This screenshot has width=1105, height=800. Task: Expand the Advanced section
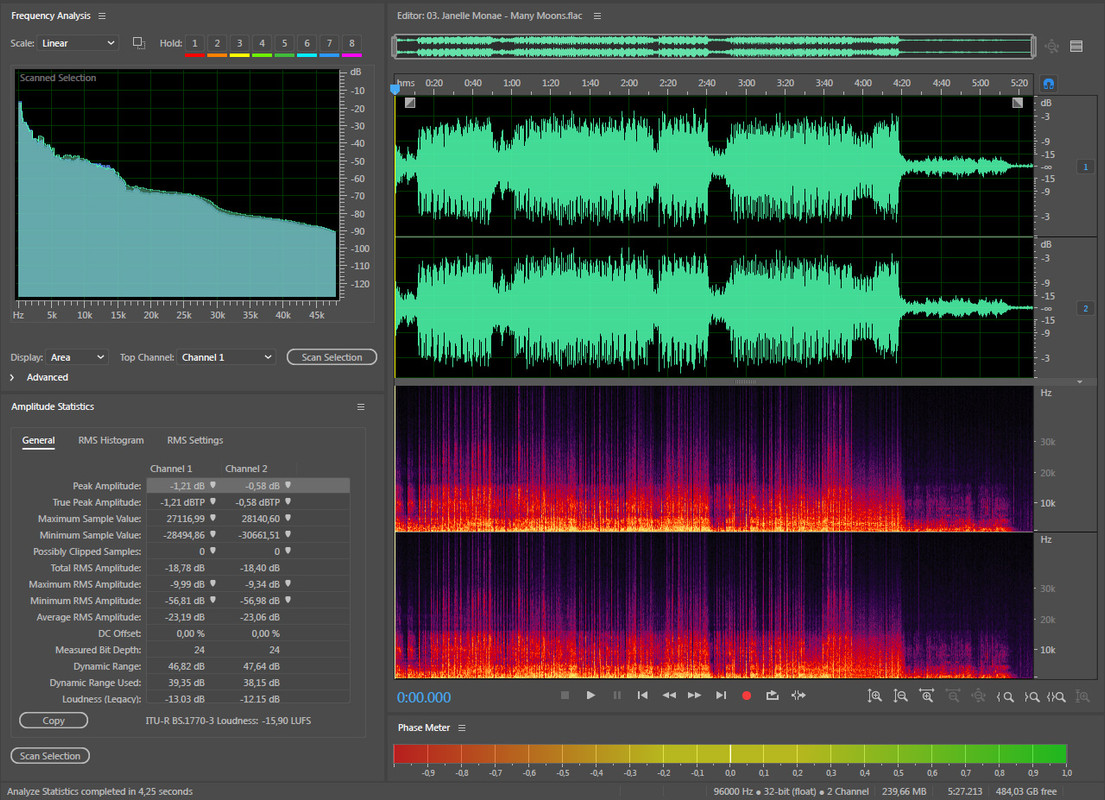coord(12,378)
